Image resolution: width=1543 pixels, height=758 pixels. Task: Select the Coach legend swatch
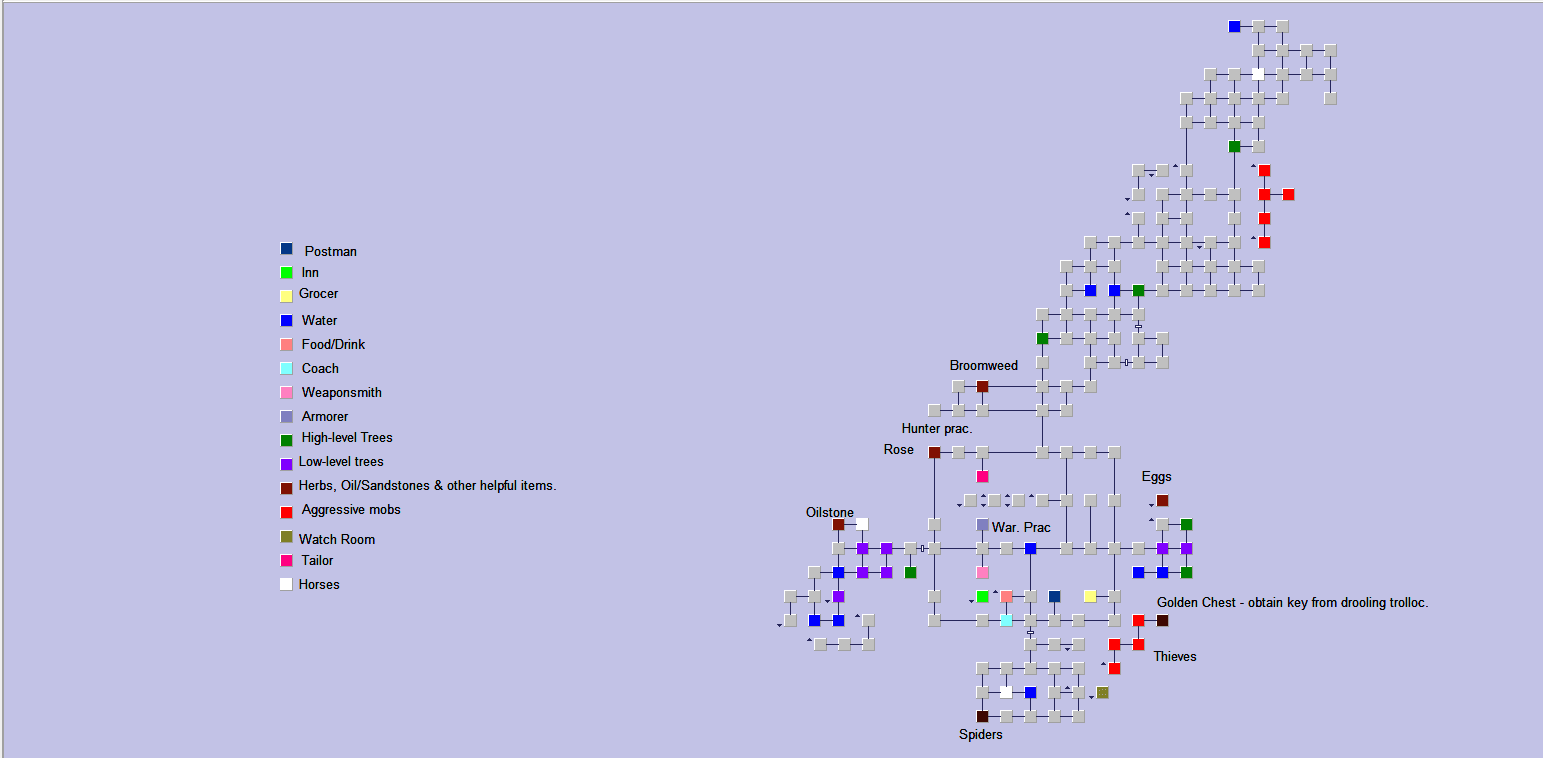tap(286, 367)
